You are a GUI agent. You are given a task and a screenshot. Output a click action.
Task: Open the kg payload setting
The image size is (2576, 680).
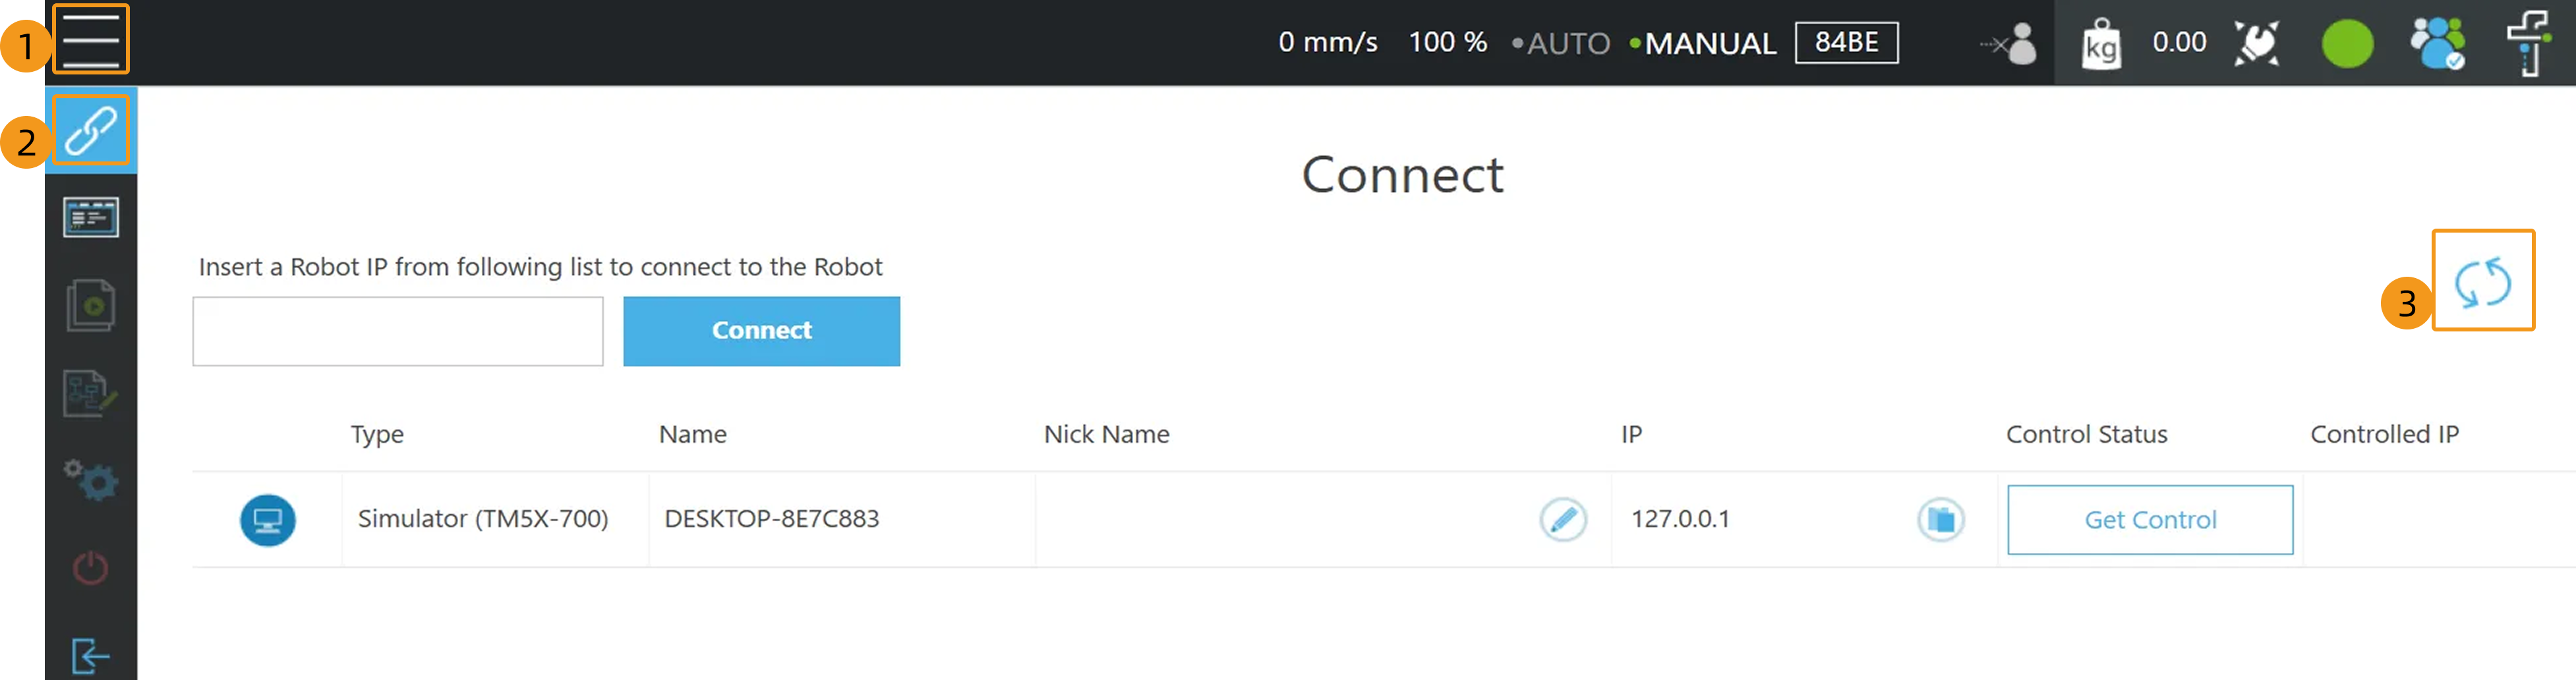coord(2101,44)
